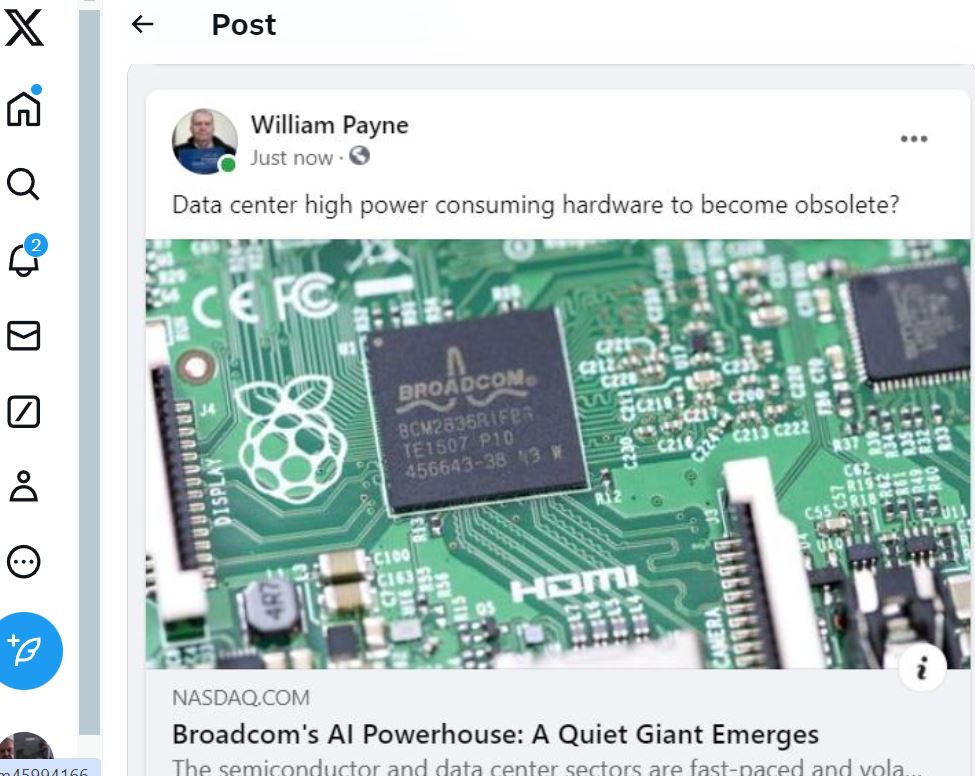This screenshot has height=776, width=975.
Task: Click the Just now timestamp
Action: (292, 158)
